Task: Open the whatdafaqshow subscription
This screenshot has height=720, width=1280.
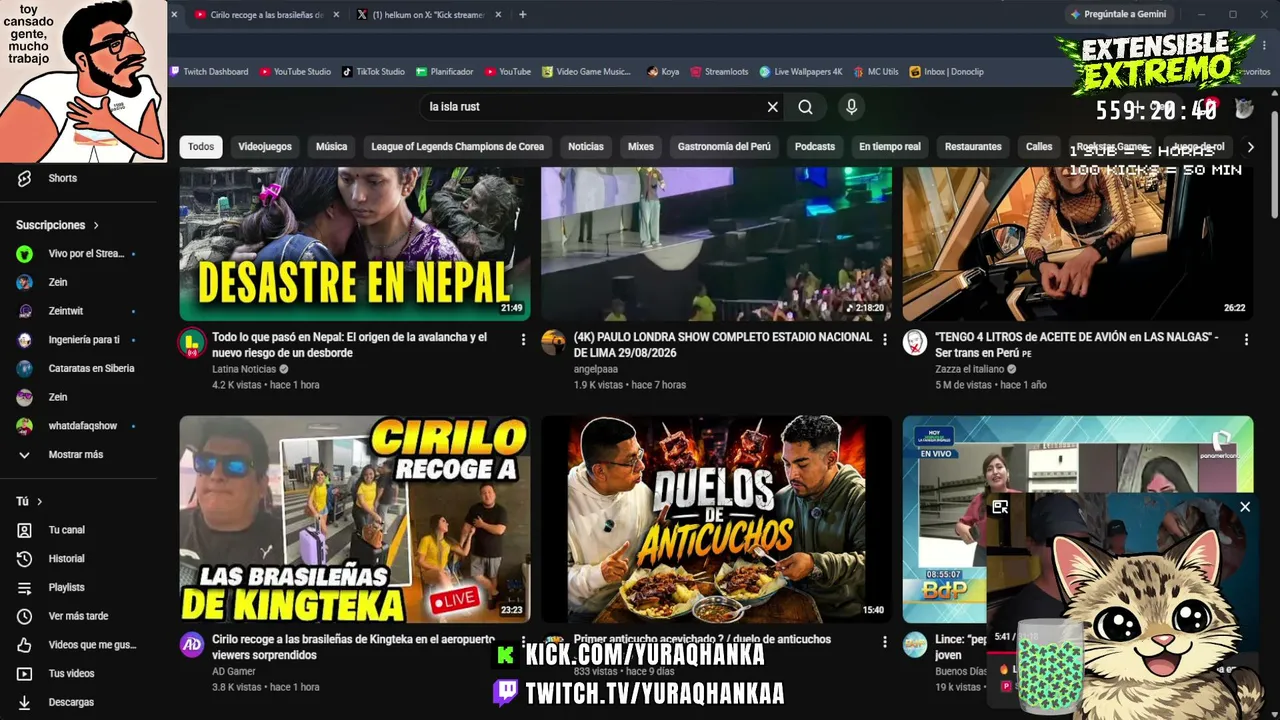Action: coord(80,426)
